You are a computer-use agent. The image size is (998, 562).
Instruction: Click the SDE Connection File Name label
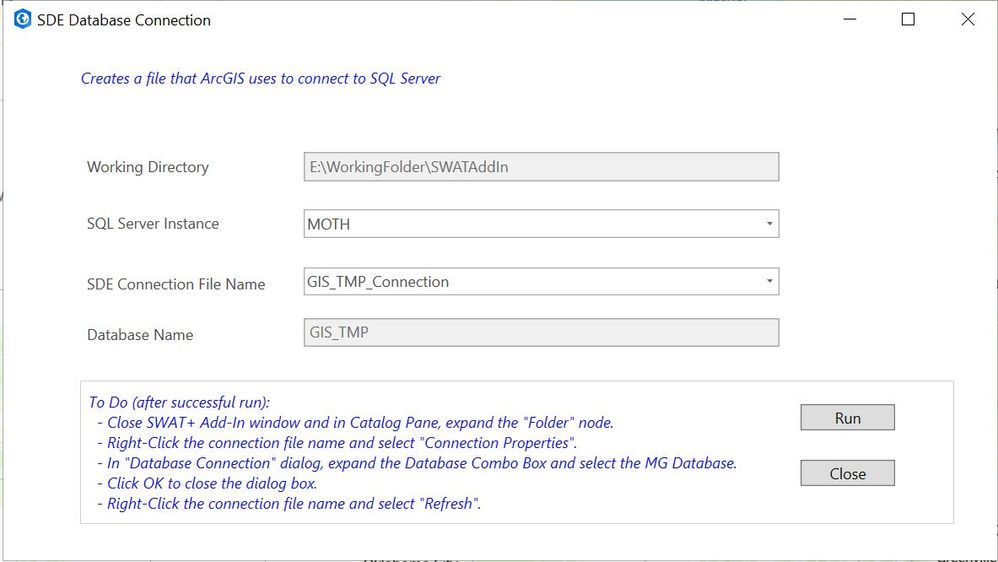point(176,284)
